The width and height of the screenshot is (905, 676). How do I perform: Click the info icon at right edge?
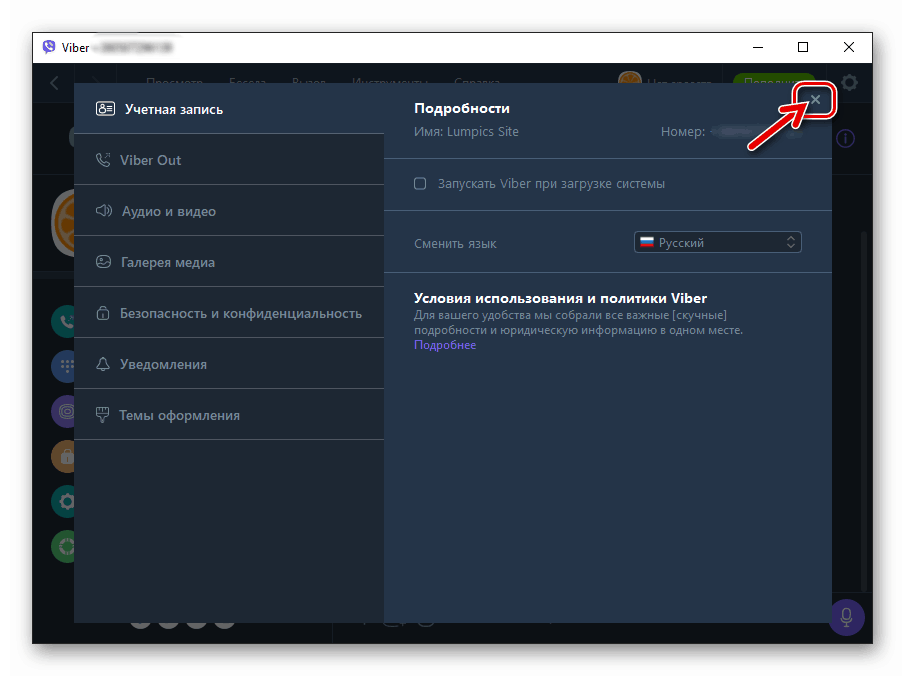pyautogui.click(x=846, y=139)
